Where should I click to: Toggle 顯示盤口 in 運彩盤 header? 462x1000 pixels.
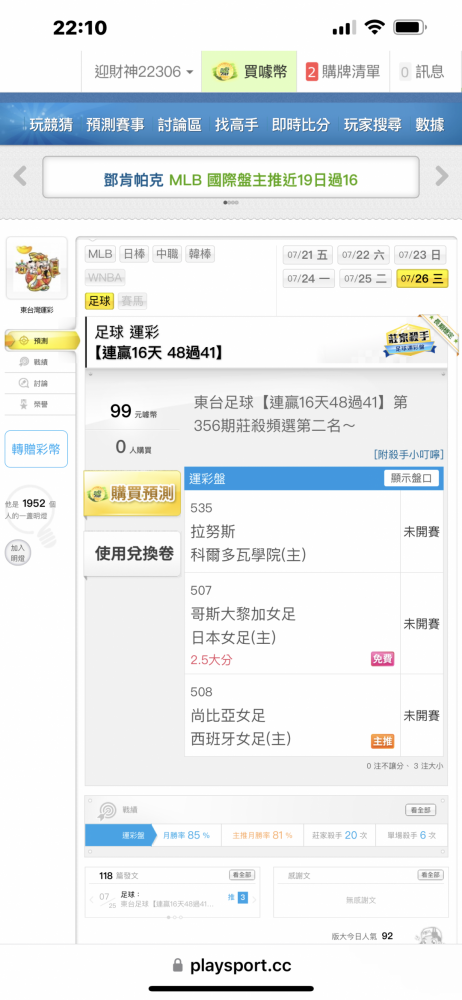[x=412, y=478]
